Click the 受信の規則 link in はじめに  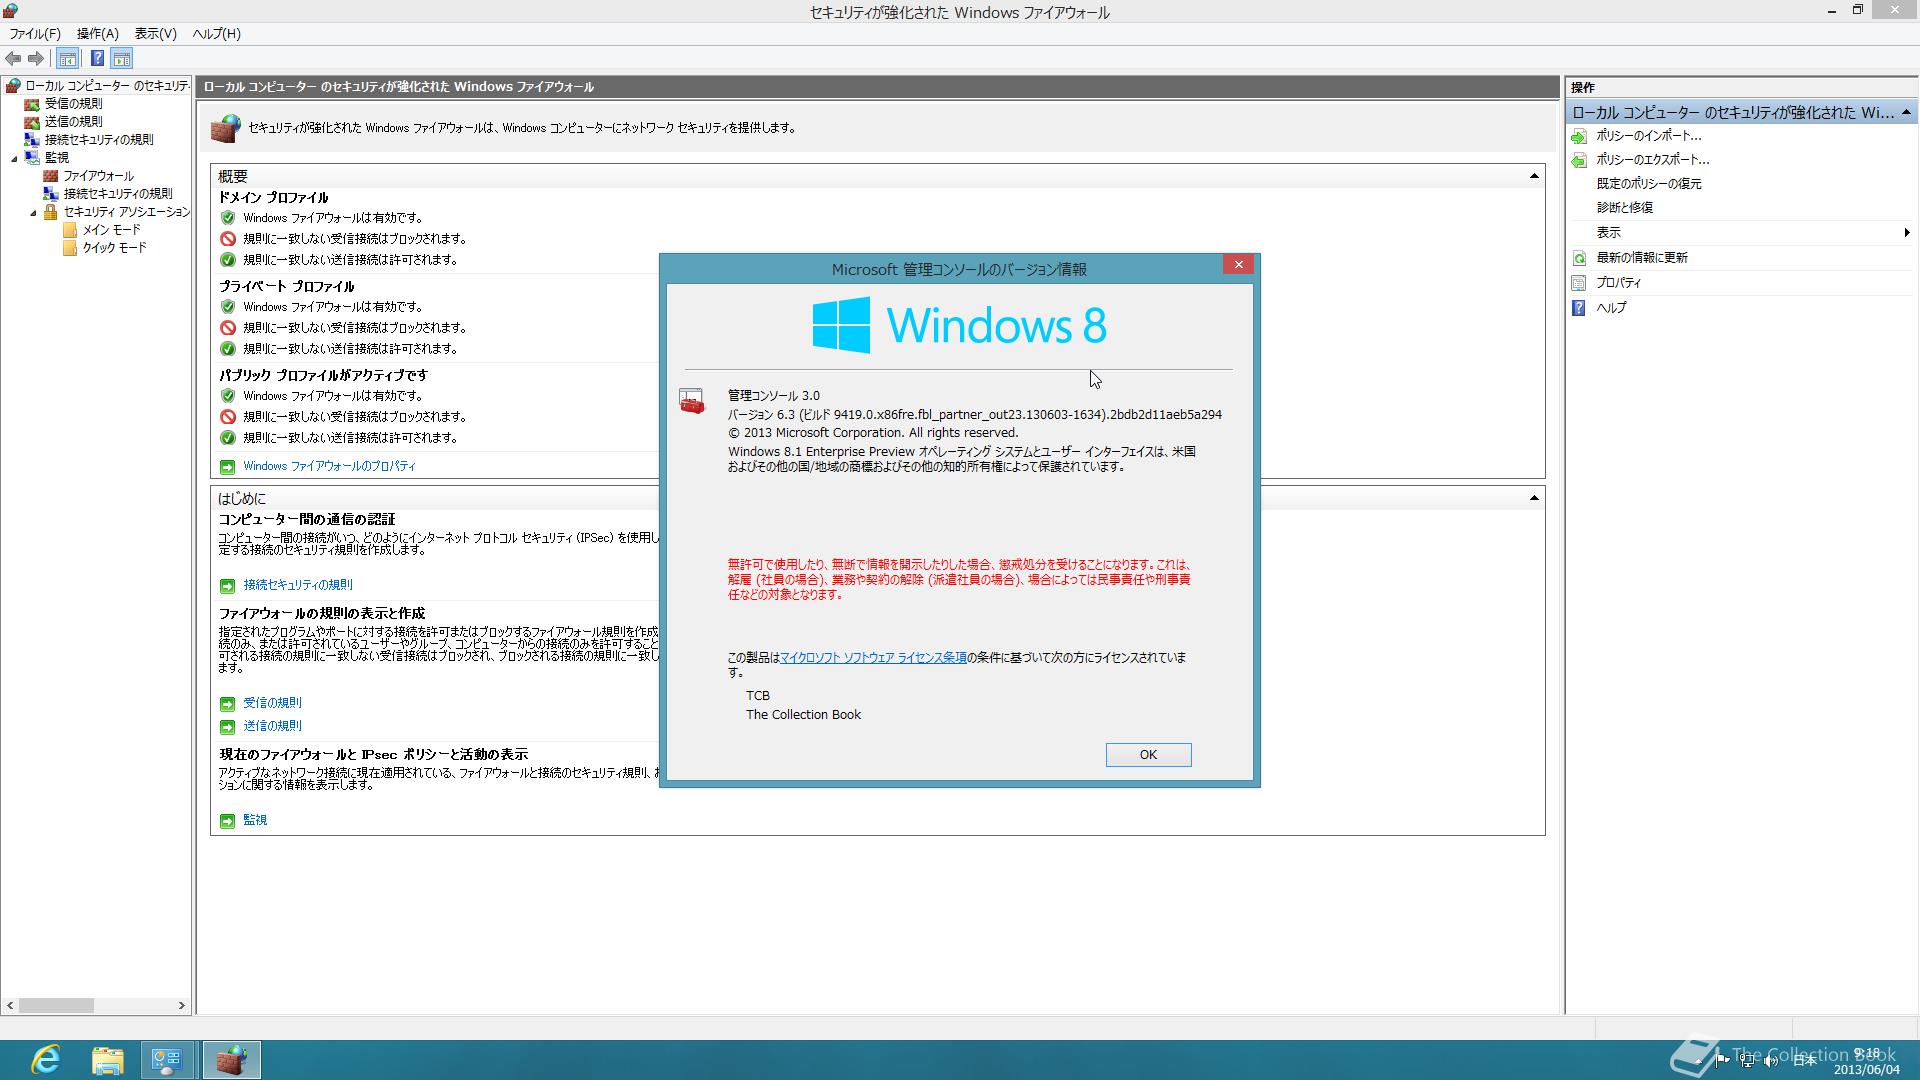click(x=272, y=703)
